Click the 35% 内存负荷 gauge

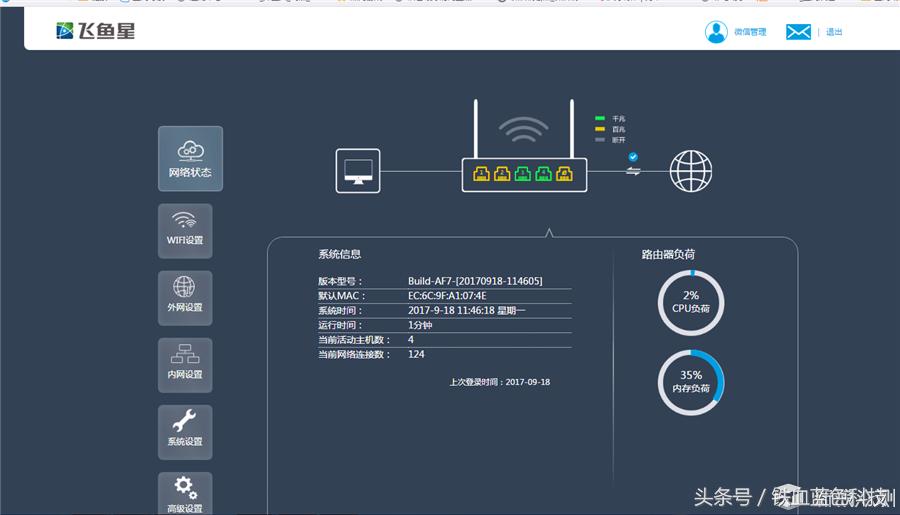(691, 382)
